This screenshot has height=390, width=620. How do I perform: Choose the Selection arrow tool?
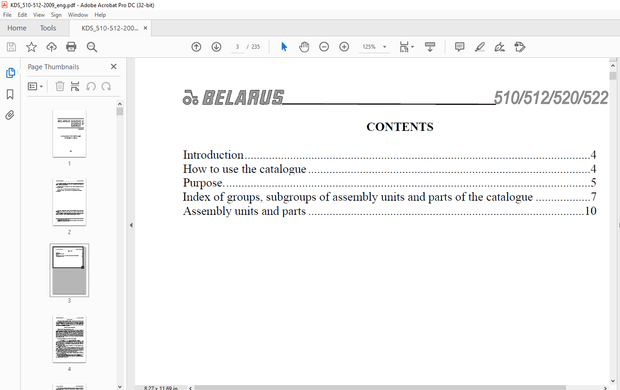(x=284, y=47)
